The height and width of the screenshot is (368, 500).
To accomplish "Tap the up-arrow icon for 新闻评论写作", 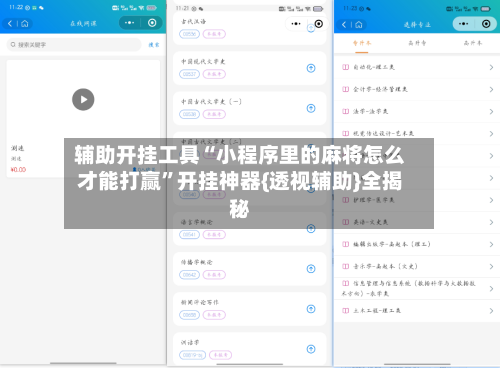I will pyautogui.click(x=311, y=309).
